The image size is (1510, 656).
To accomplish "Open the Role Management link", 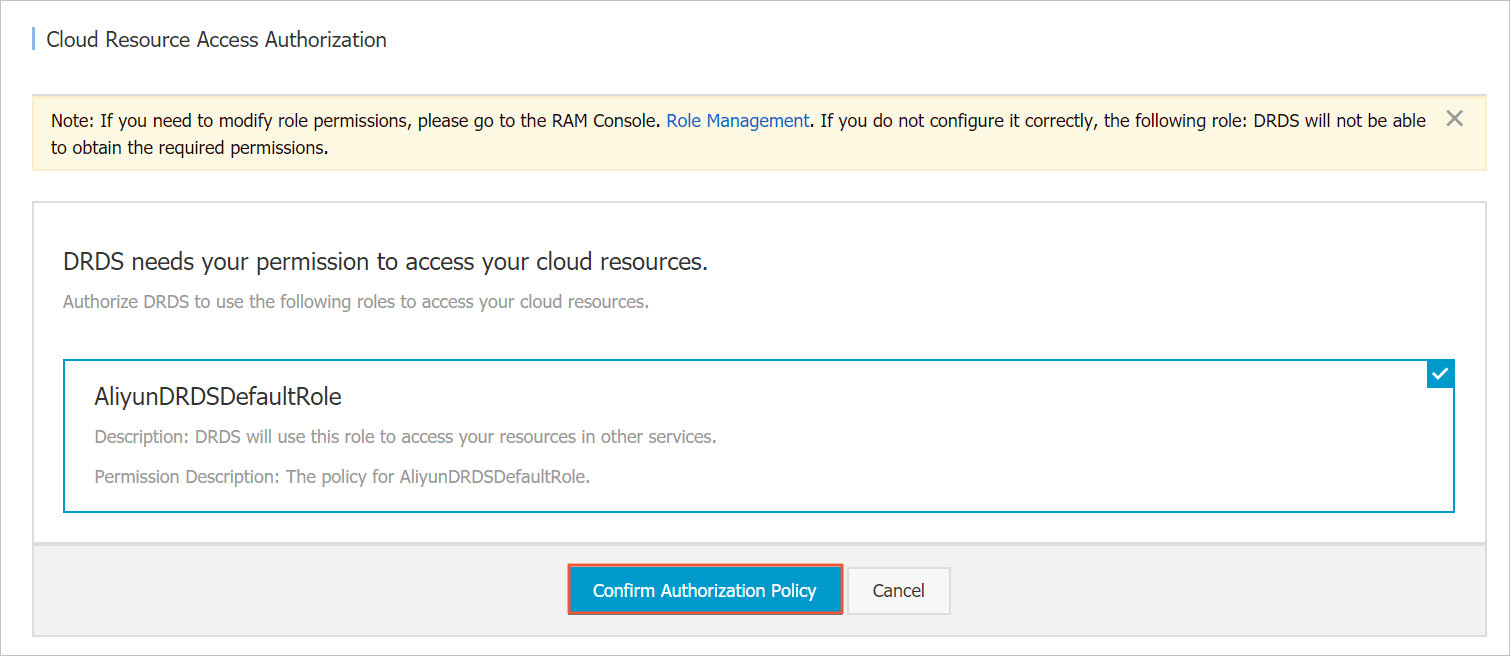I will coord(737,121).
